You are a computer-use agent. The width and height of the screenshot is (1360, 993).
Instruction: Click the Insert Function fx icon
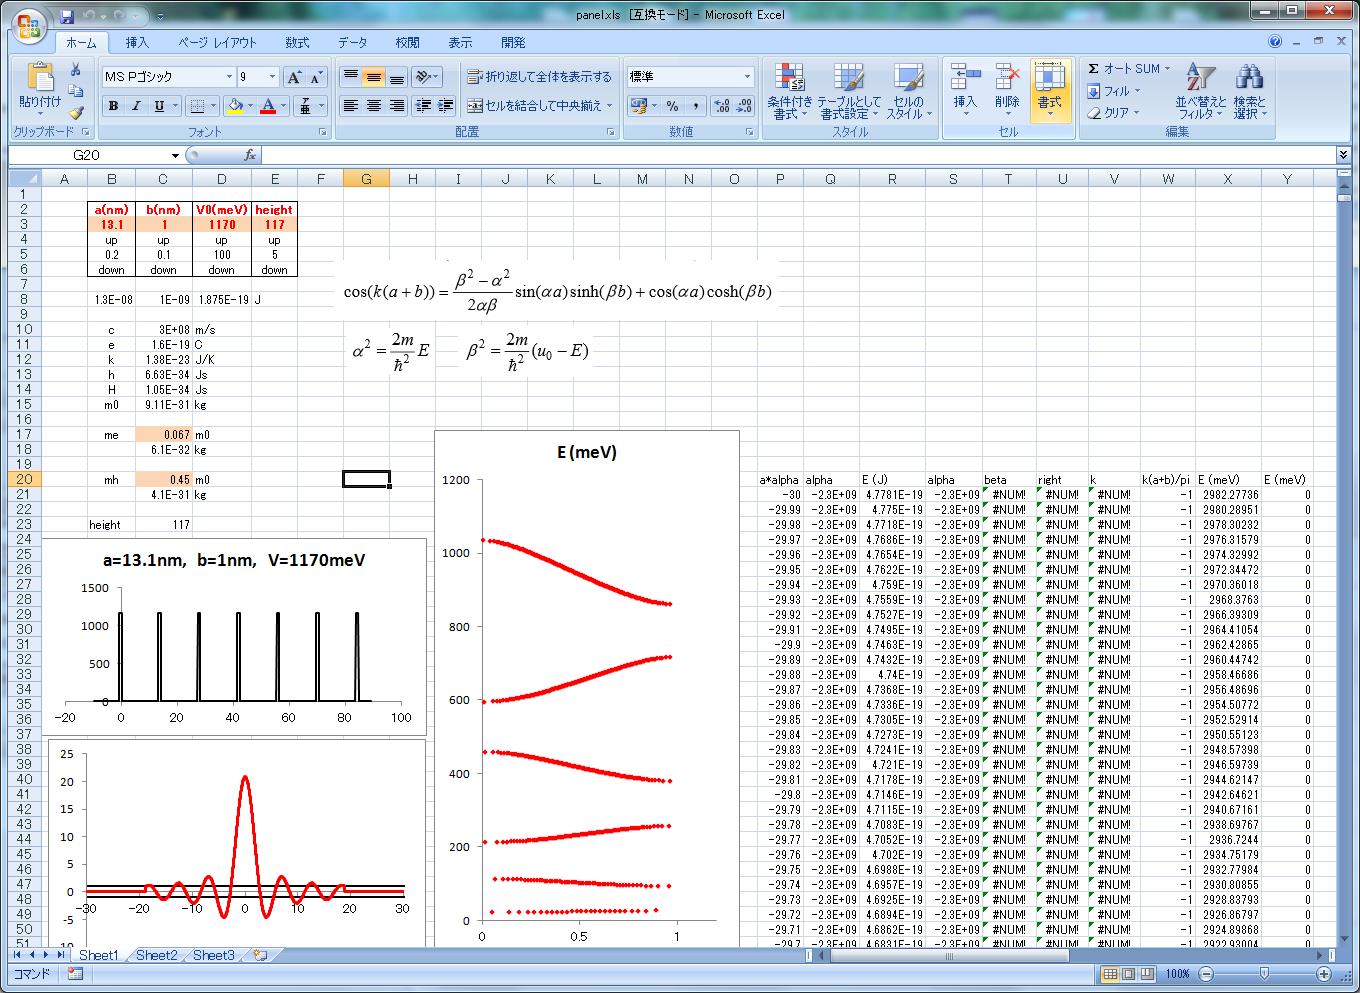coord(250,155)
